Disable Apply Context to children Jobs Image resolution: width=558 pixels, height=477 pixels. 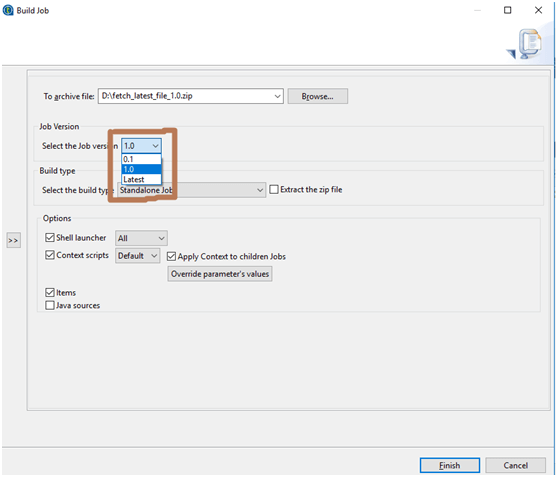pos(171,256)
